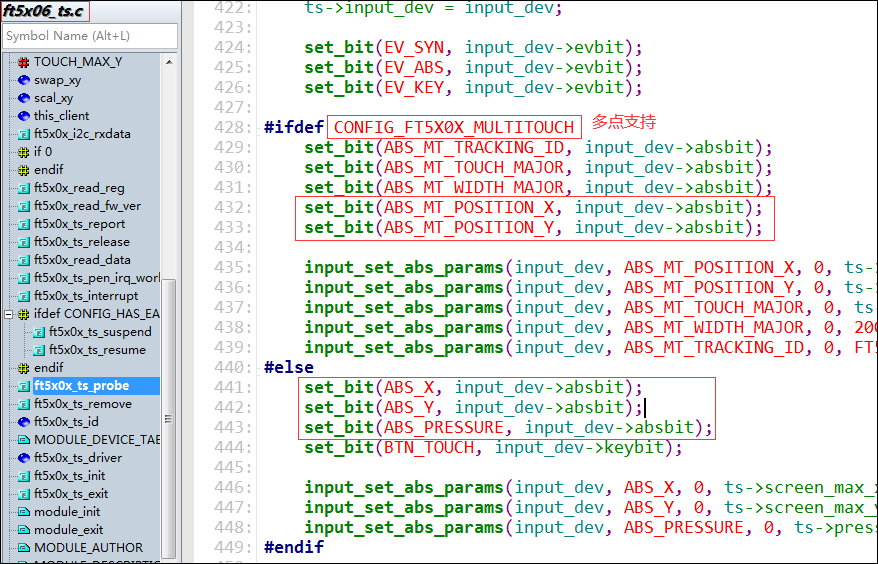This screenshot has height=564, width=878.
Task: Click ABS_MT_TRACKING_ID on line 429
Action: click(x=474, y=147)
